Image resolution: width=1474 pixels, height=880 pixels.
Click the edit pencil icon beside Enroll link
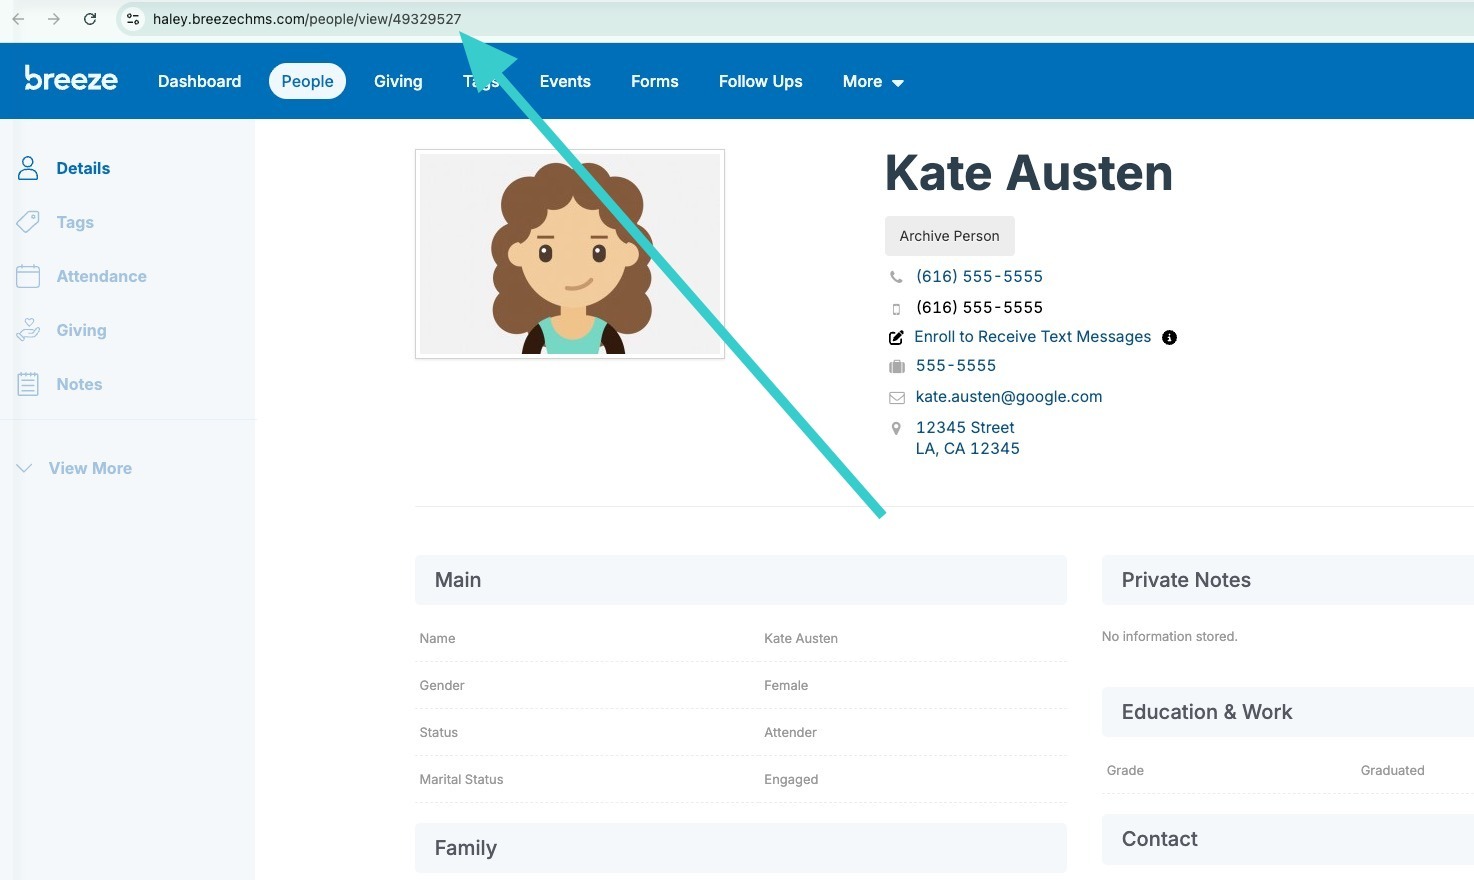coord(896,338)
